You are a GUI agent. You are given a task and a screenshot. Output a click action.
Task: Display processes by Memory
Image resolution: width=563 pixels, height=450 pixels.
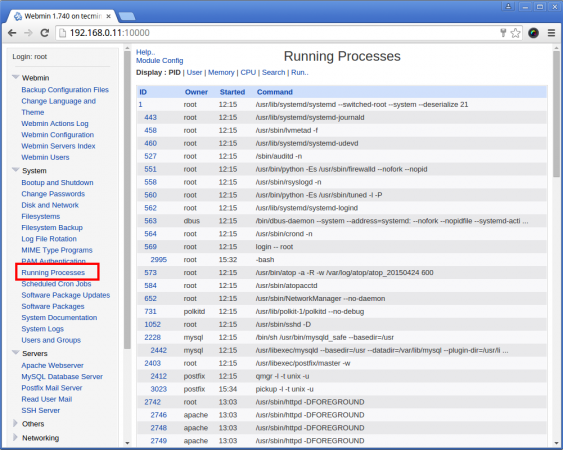(x=221, y=73)
